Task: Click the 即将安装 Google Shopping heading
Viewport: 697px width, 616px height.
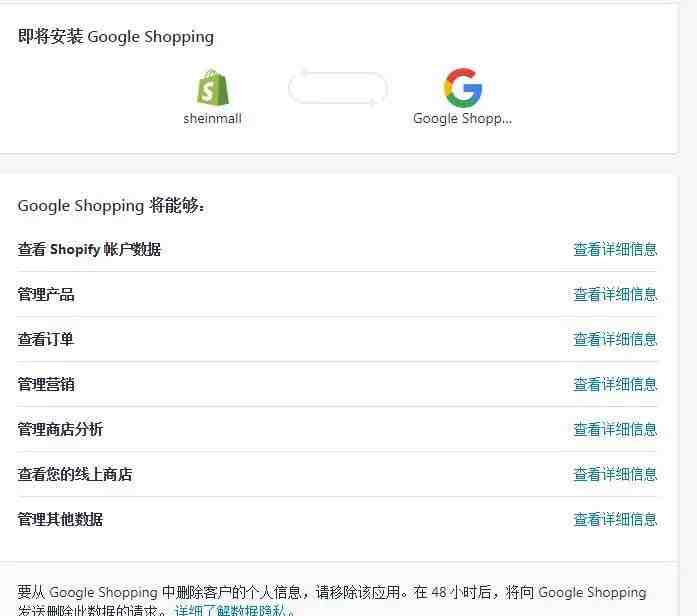Action: (x=116, y=36)
